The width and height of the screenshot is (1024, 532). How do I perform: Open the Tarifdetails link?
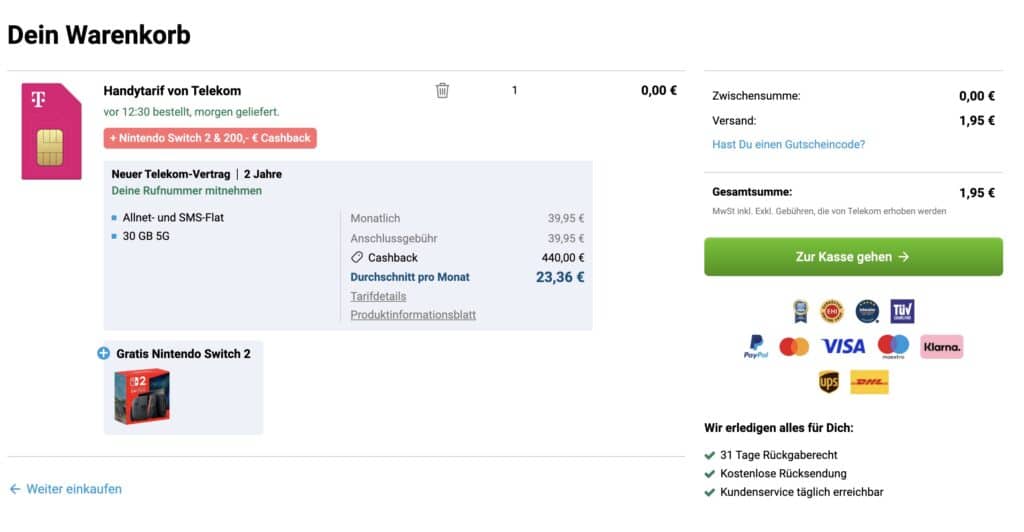click(x=378, y=296)
